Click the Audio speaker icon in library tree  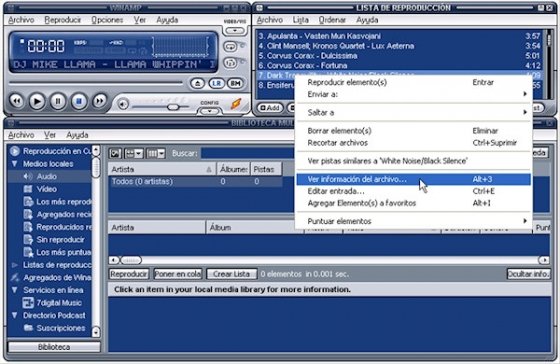(x=28, y=176)
